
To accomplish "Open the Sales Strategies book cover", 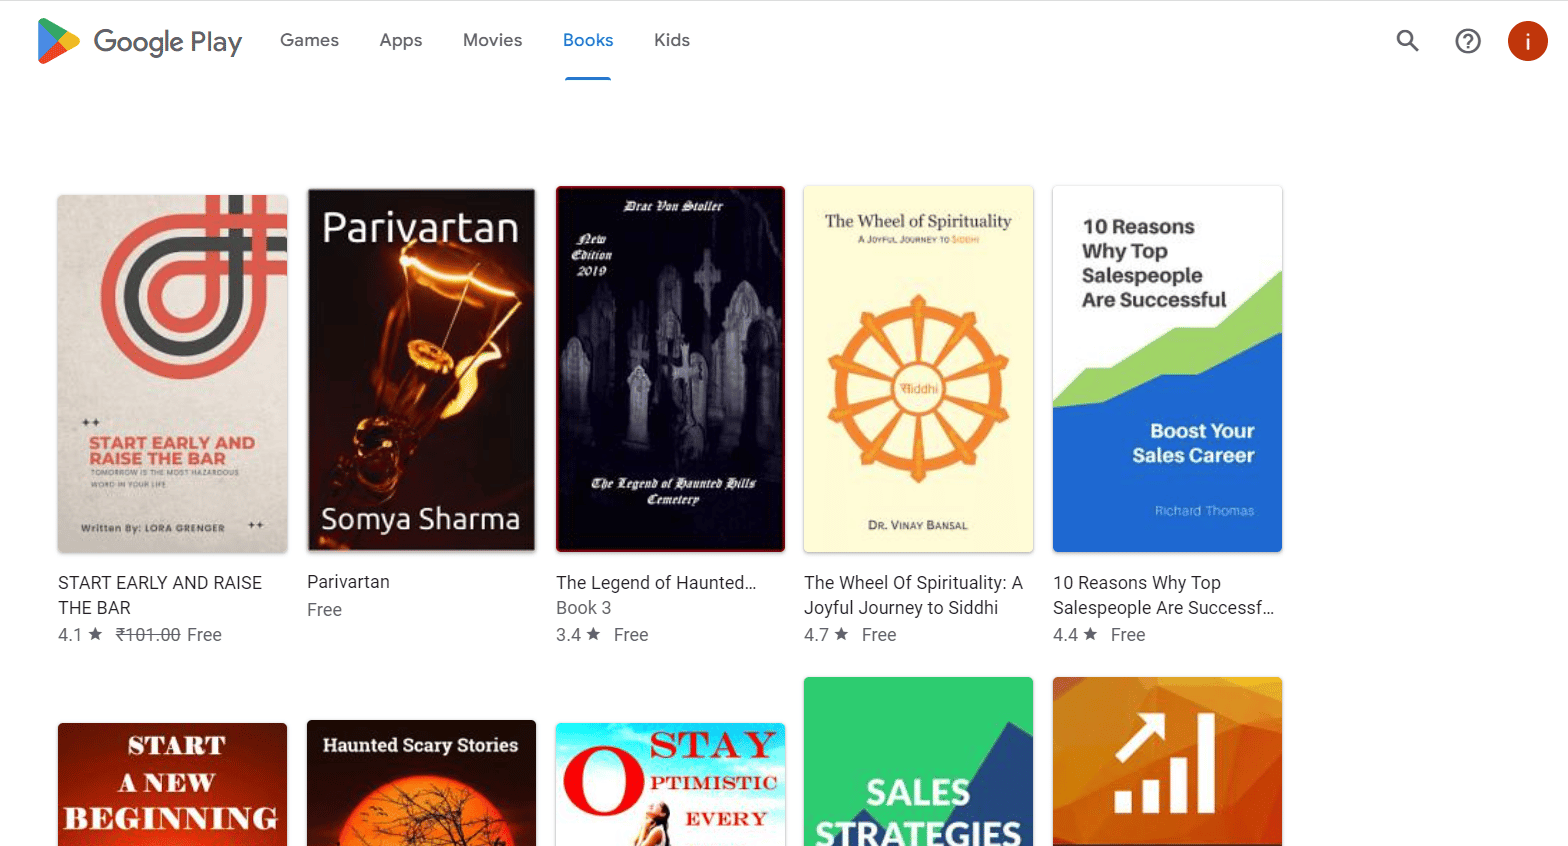I will point(918,762).
